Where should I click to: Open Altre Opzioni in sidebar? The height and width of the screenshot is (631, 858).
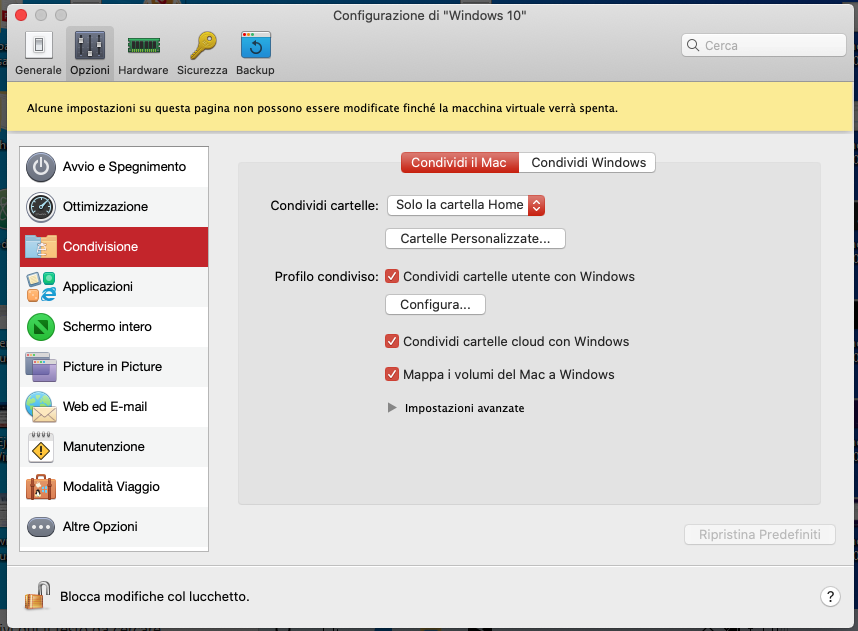tap(114, 526)
